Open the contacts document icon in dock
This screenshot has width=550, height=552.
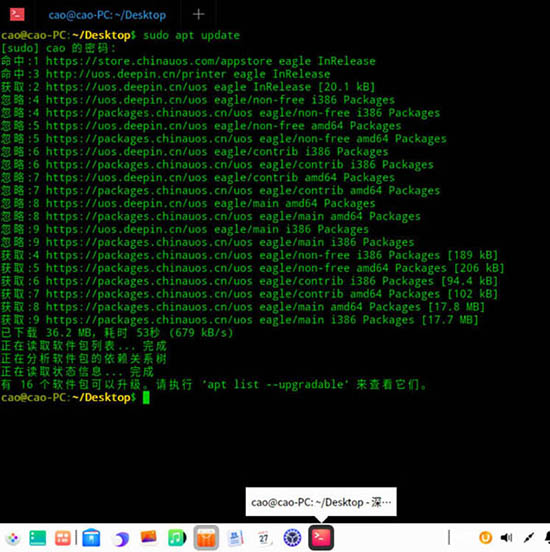click(235, 538)
